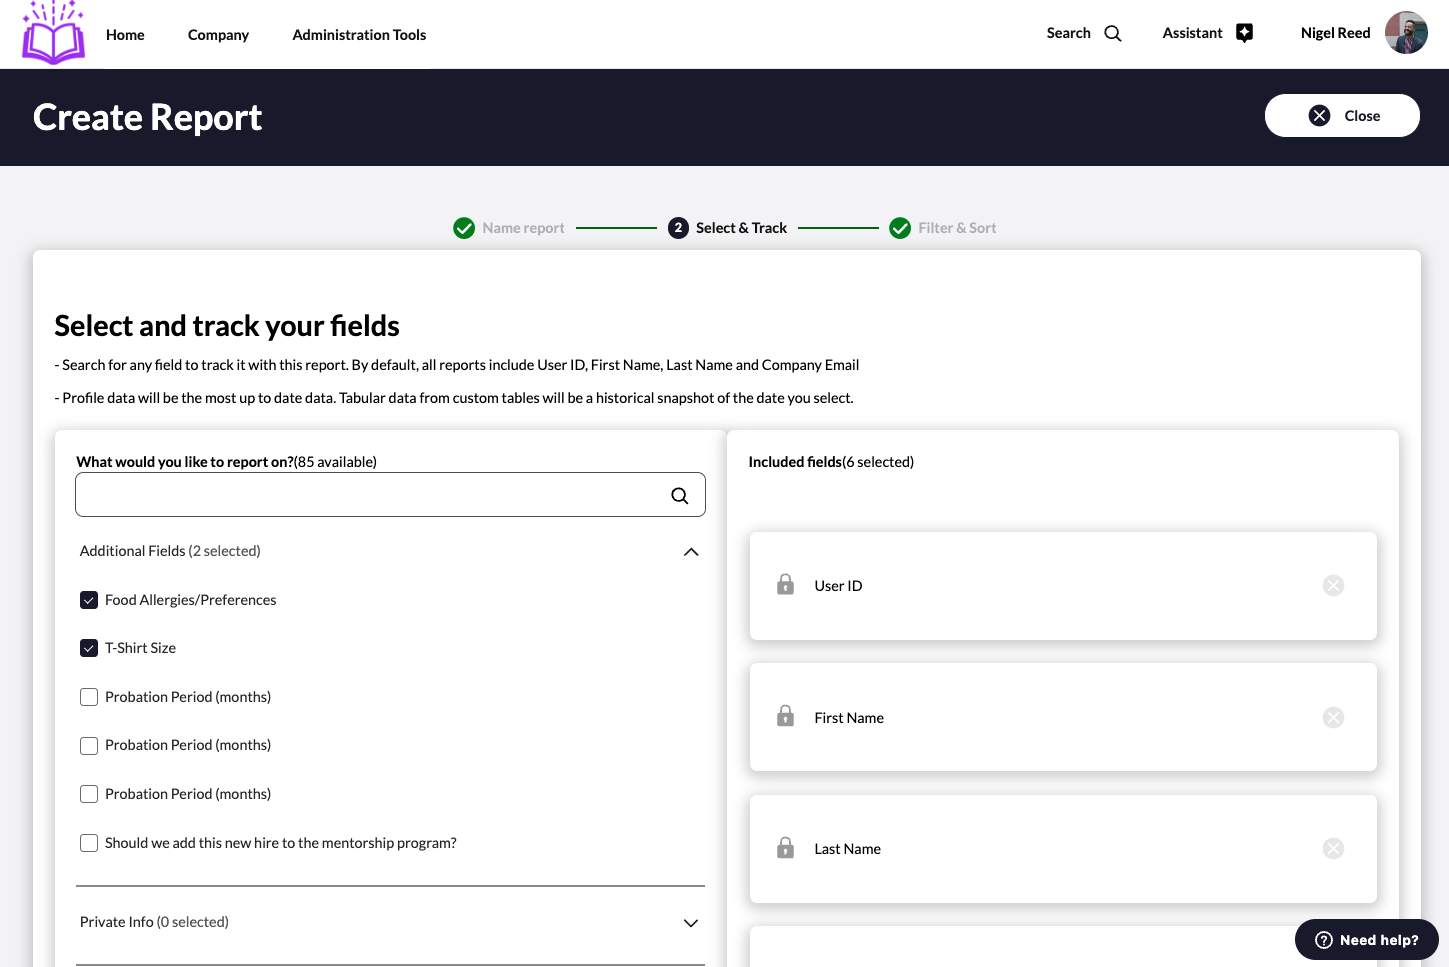Uncheck the T-Shirt Size checkbox
Screen dimensions: 1449x967
click(89, 648)
